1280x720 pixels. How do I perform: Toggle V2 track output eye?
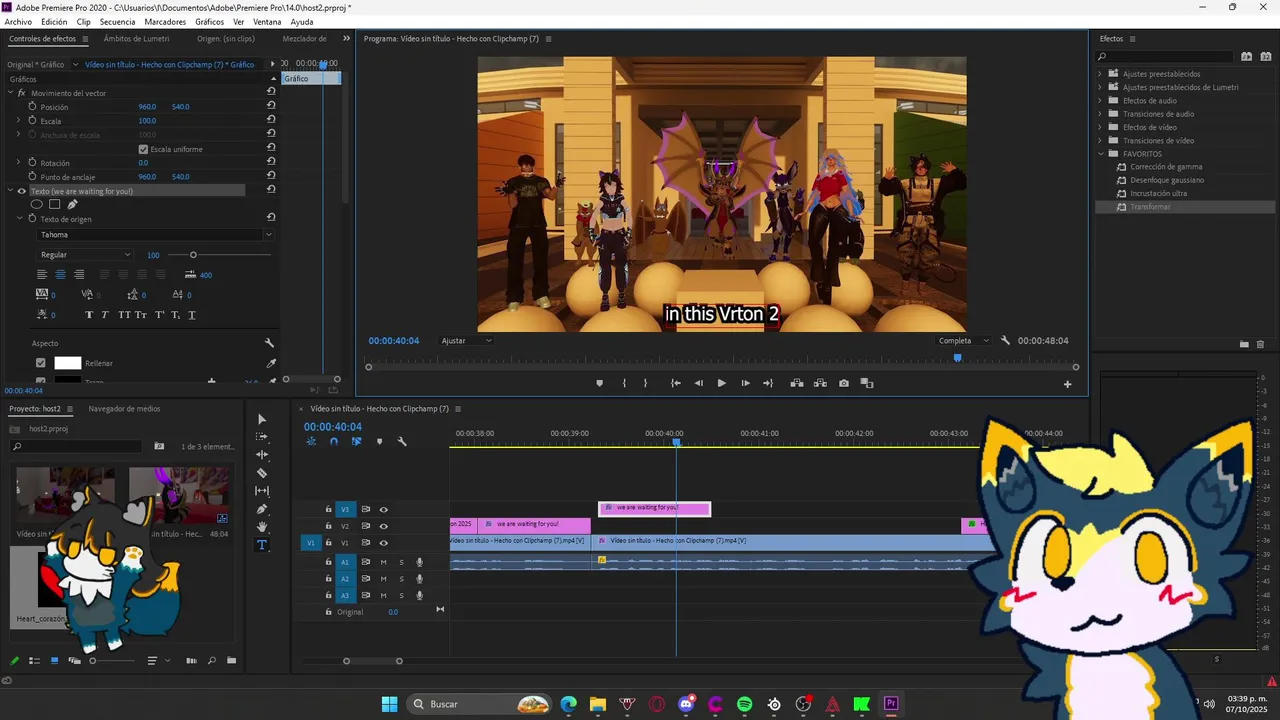pyautogui.click(x=383, y=526)
